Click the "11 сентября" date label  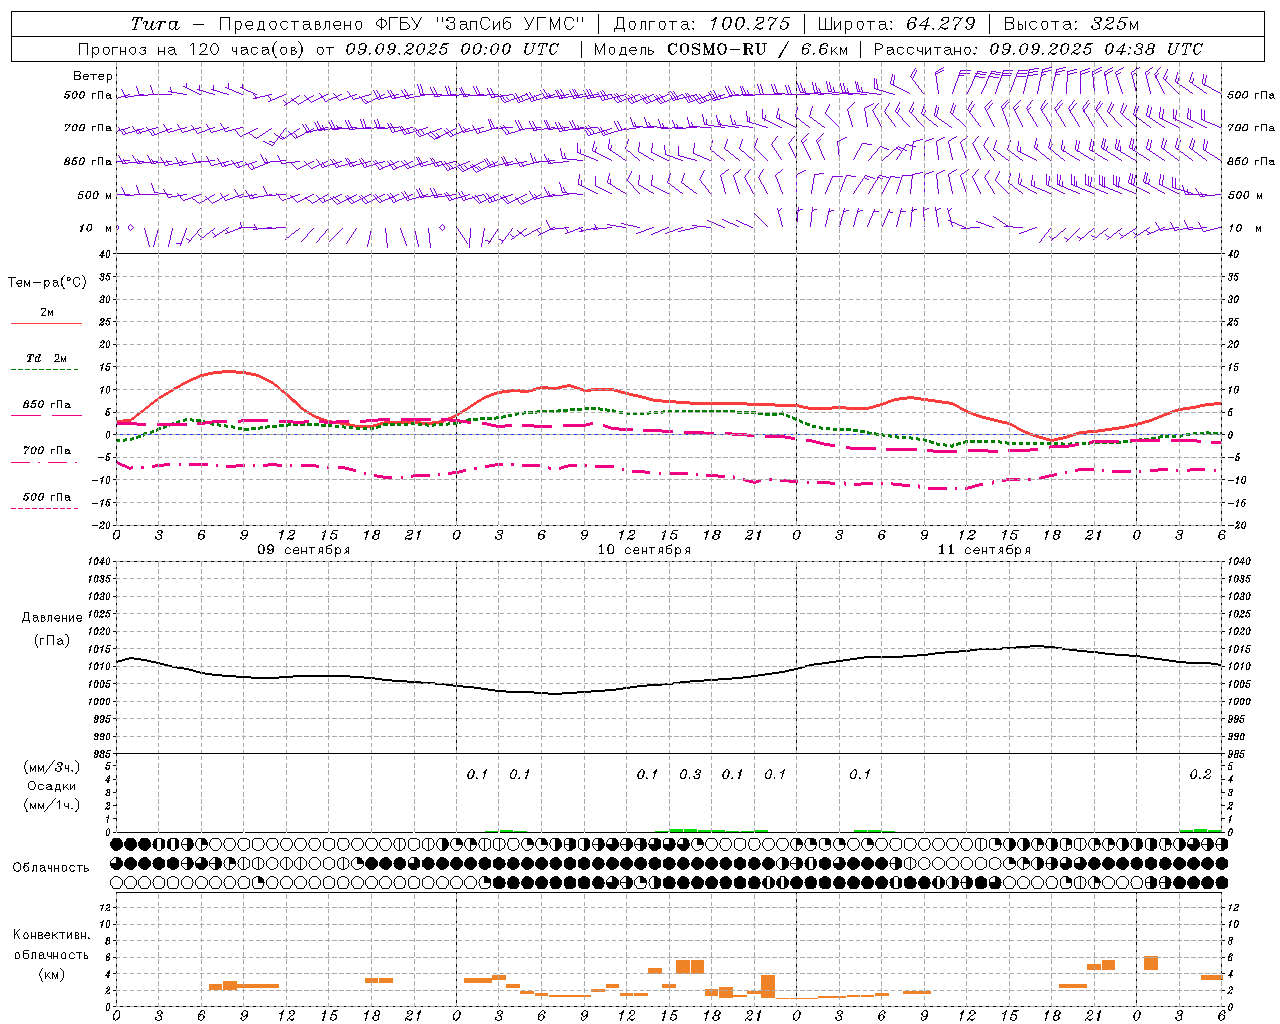pyautogui.click(x=984, y=550)
